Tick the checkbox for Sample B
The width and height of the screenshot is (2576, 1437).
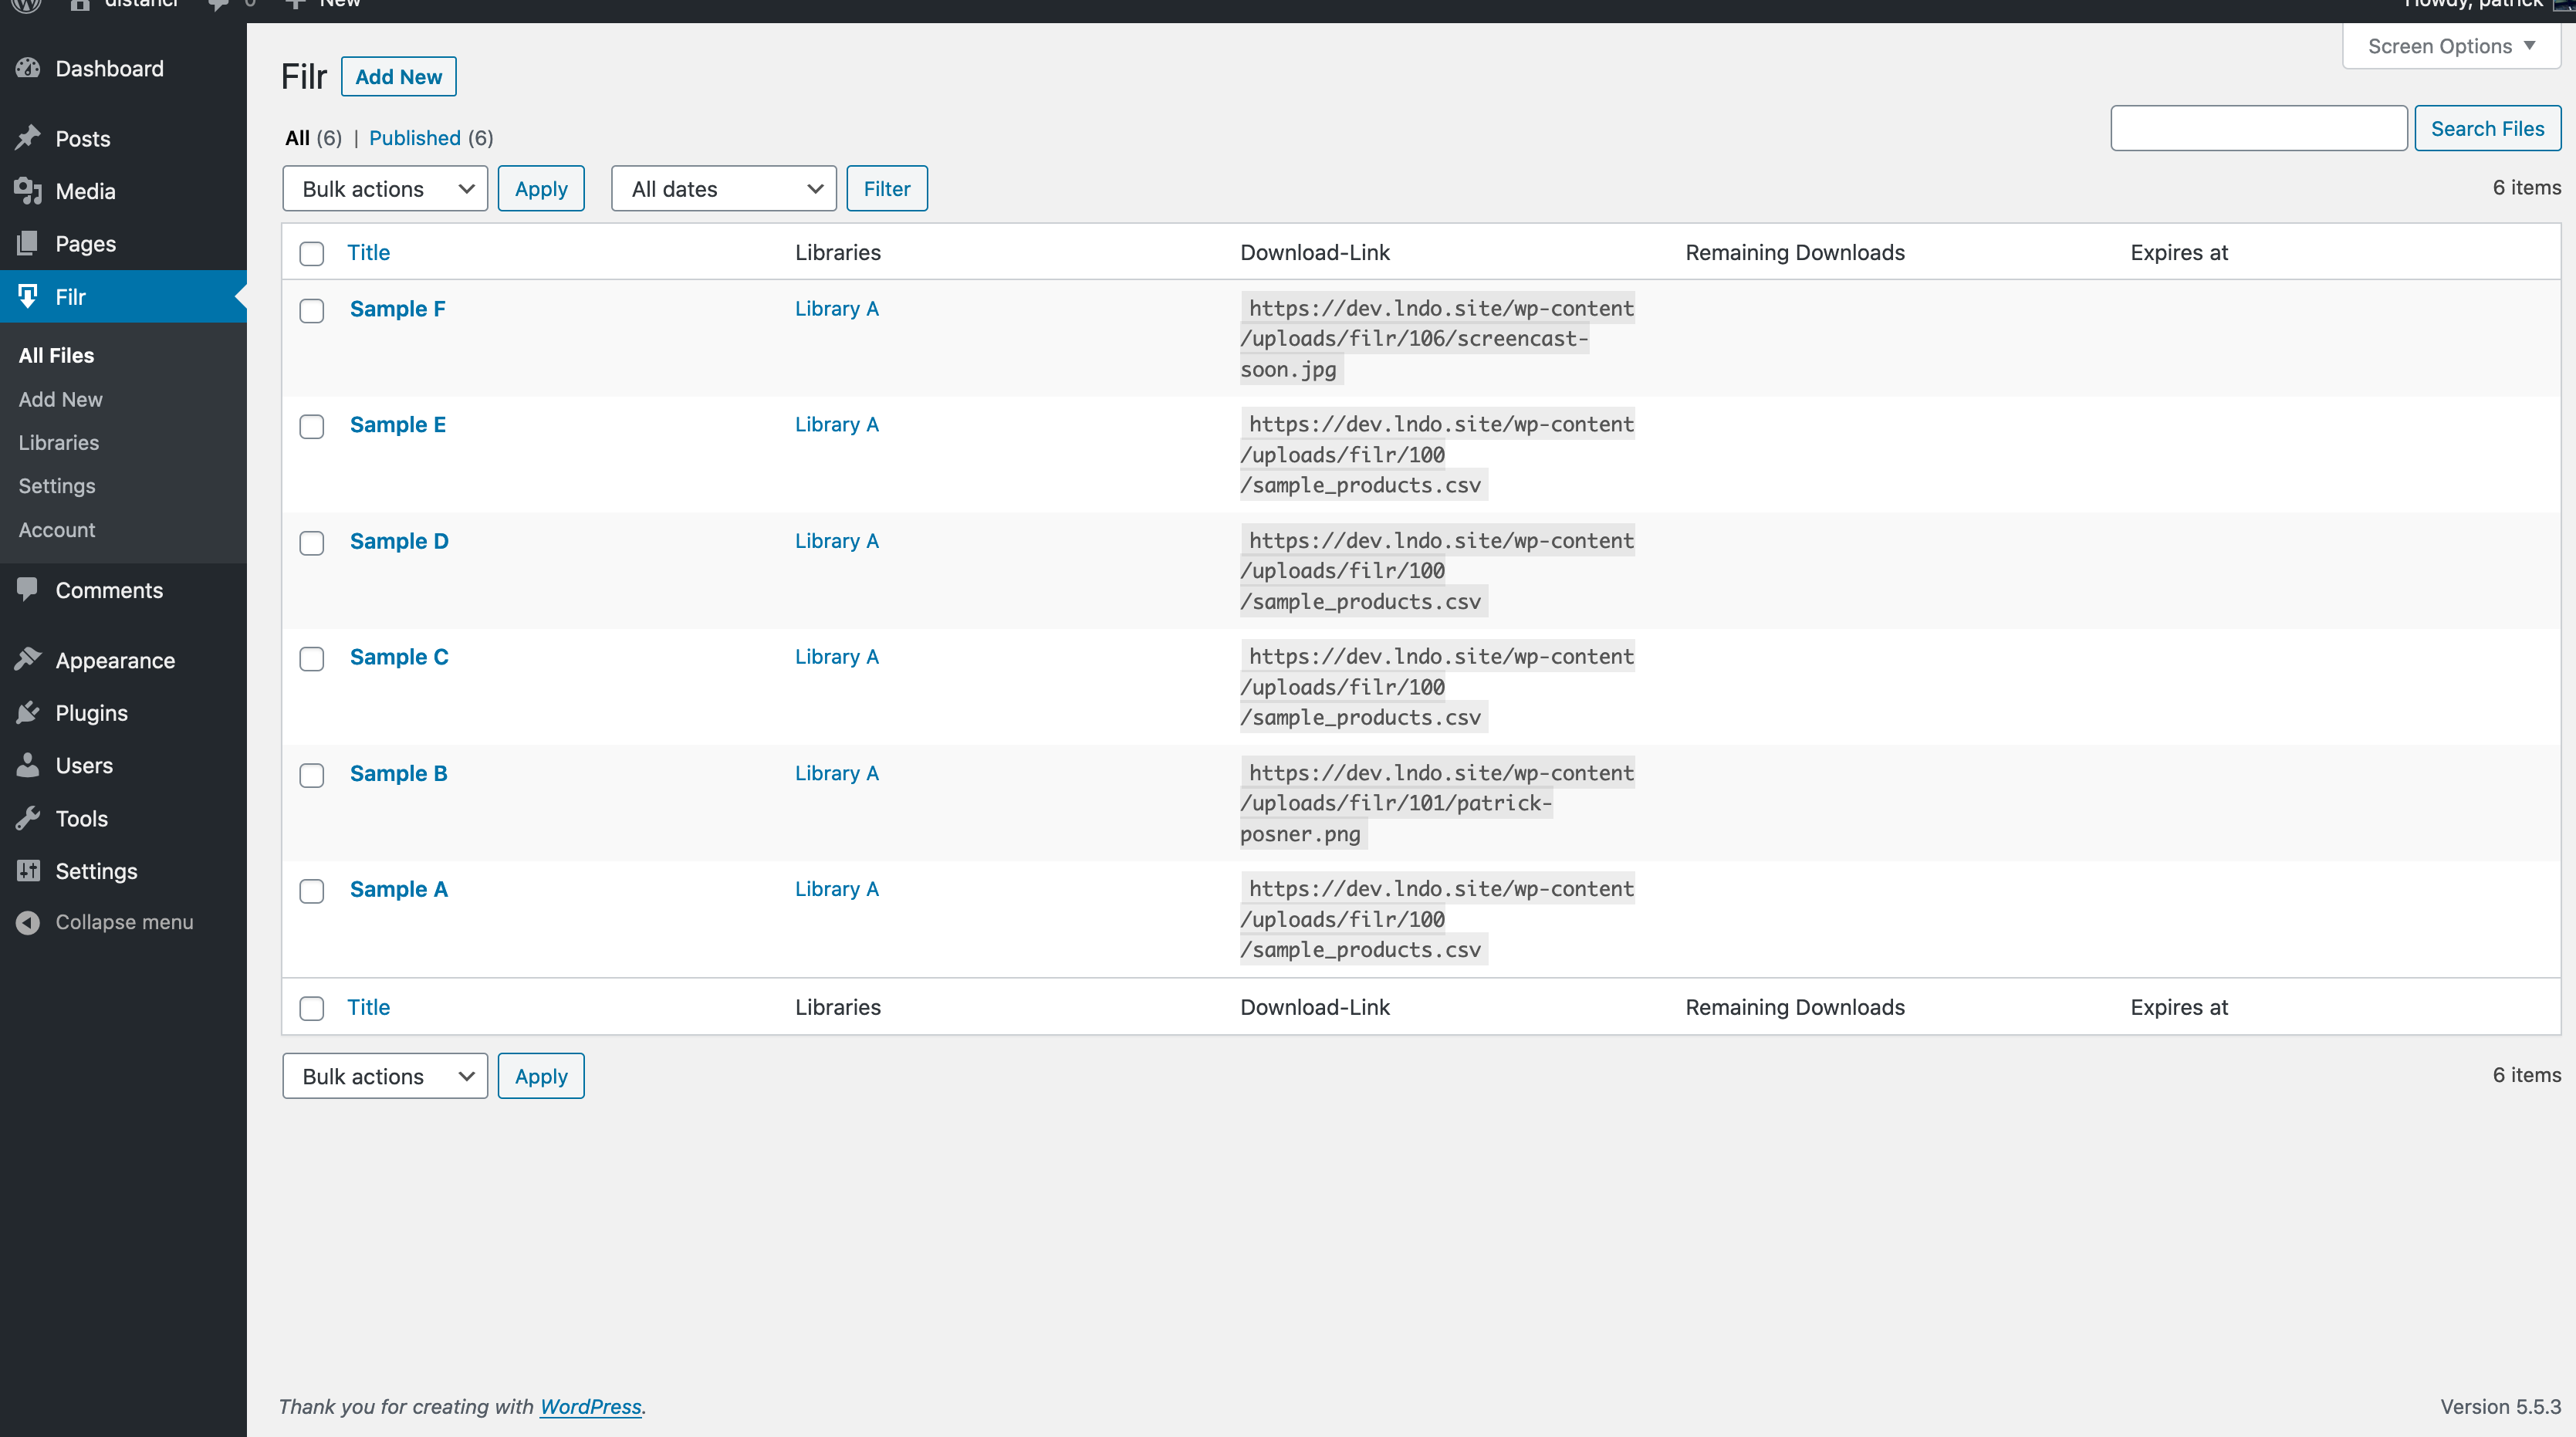click(312, 775)
